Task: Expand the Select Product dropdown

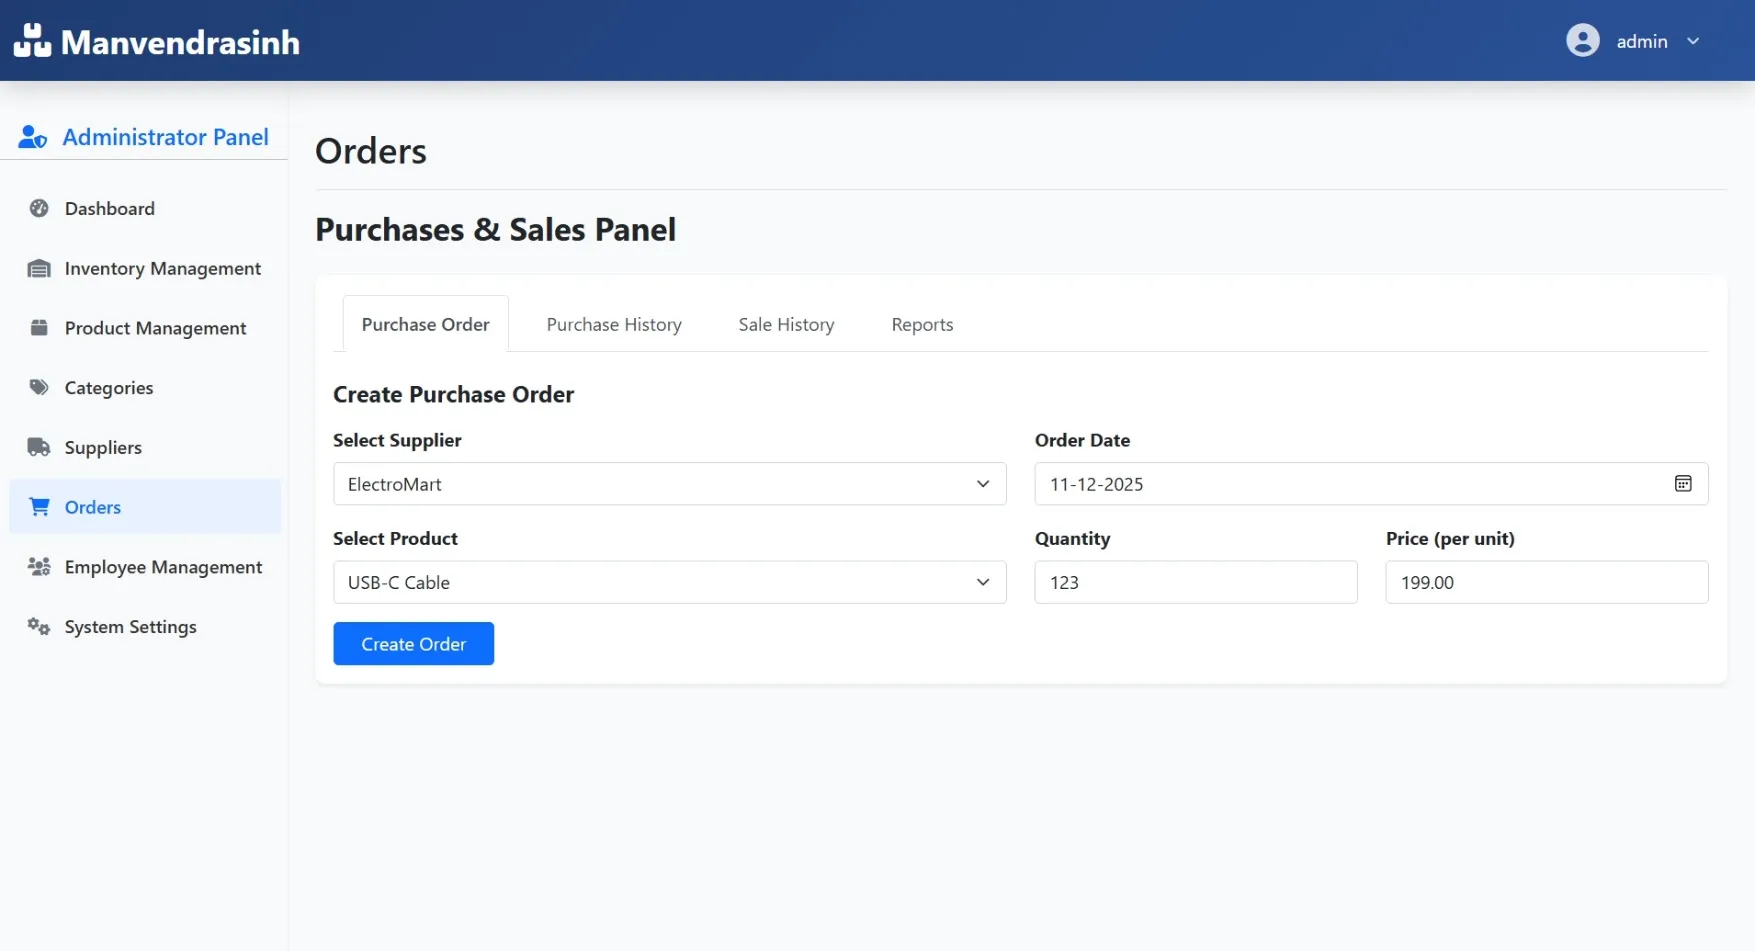Action: [981, 582]
